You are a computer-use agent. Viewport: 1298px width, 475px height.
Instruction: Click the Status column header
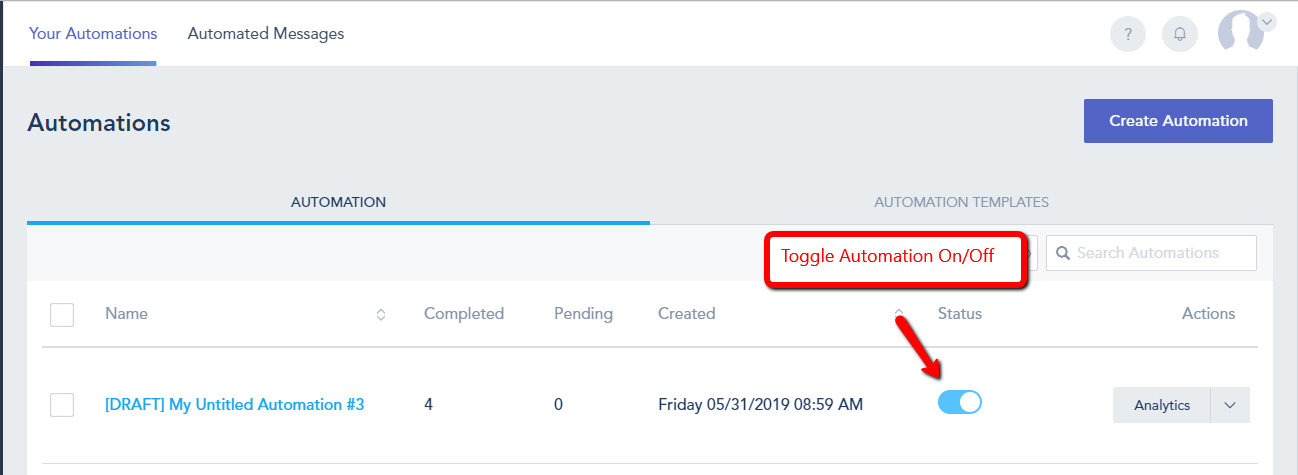(x=960, y=314)
